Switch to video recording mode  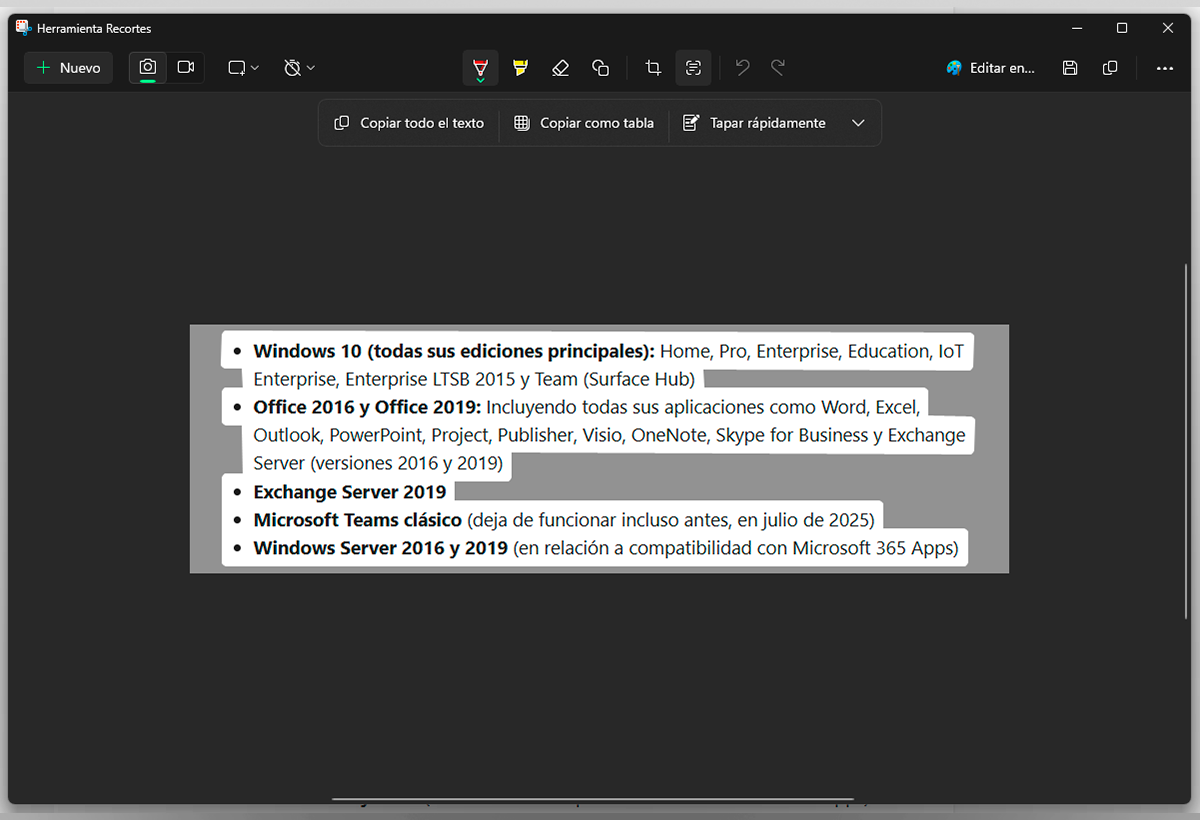click(186, 68)
